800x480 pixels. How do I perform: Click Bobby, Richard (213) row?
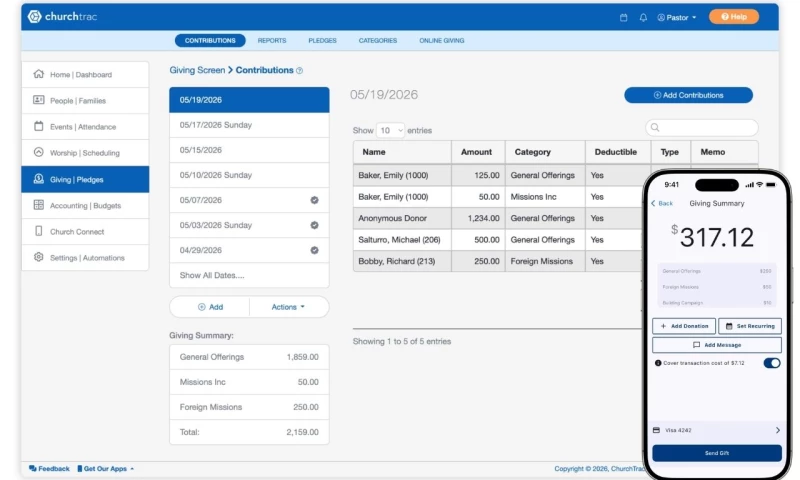coord(497,261)
